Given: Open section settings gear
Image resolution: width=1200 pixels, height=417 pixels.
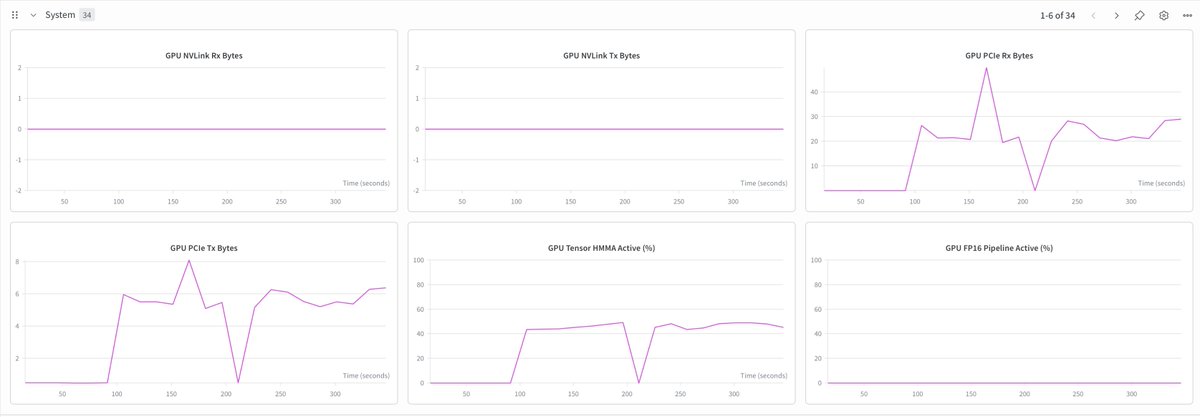Looking at the screenshot, I should 1164,16.
